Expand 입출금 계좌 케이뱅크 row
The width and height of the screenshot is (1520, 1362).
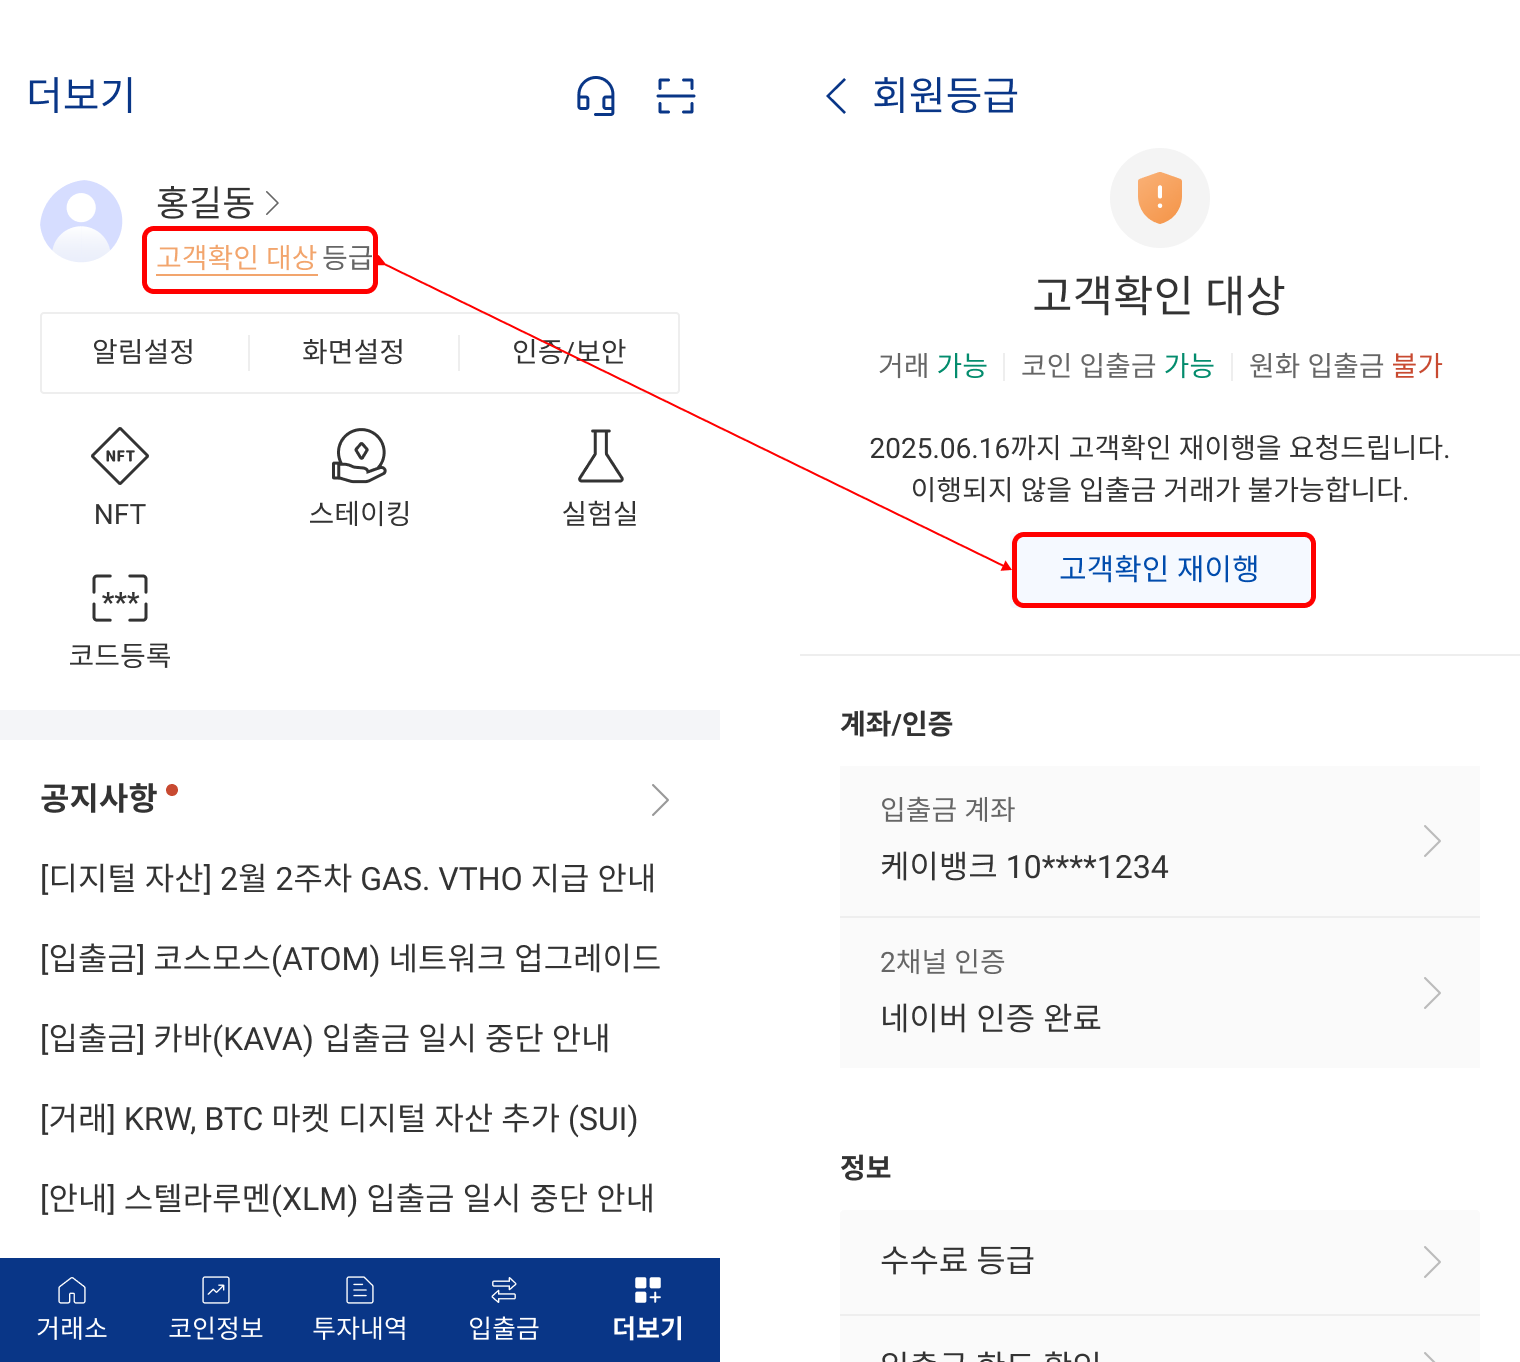[x=1160, y=841]
